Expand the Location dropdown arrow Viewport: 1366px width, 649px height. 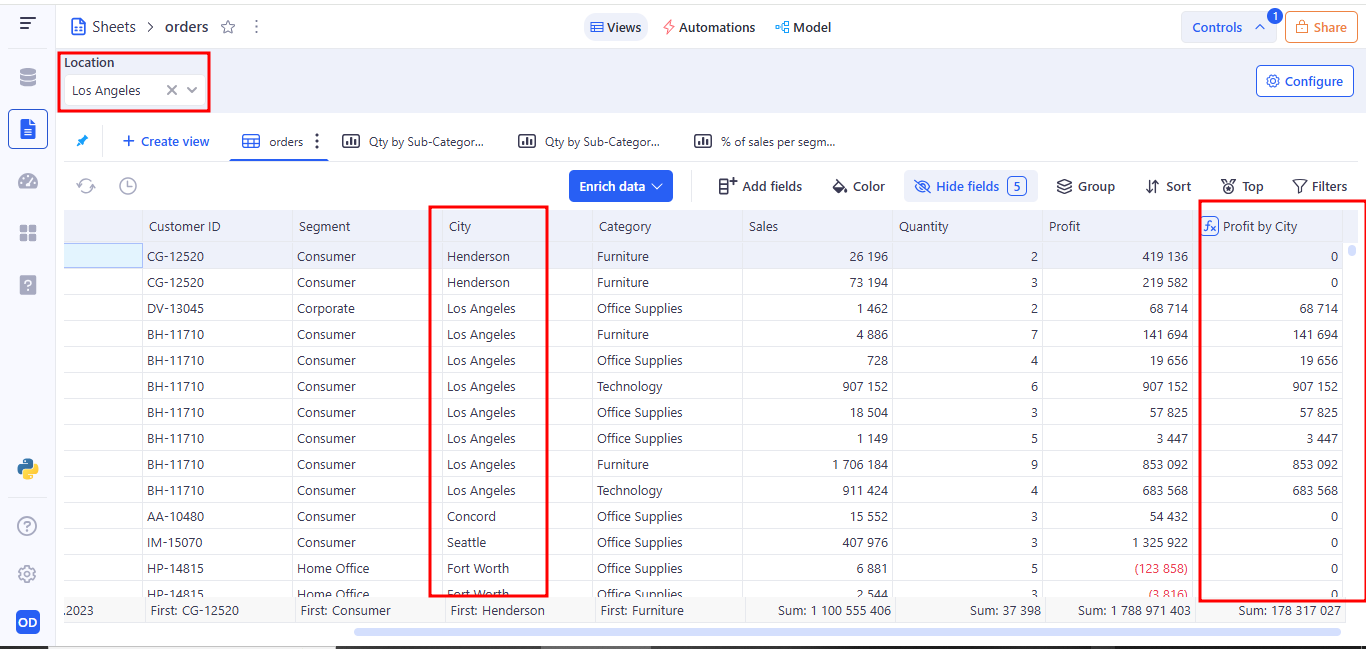tap(192, 90)
